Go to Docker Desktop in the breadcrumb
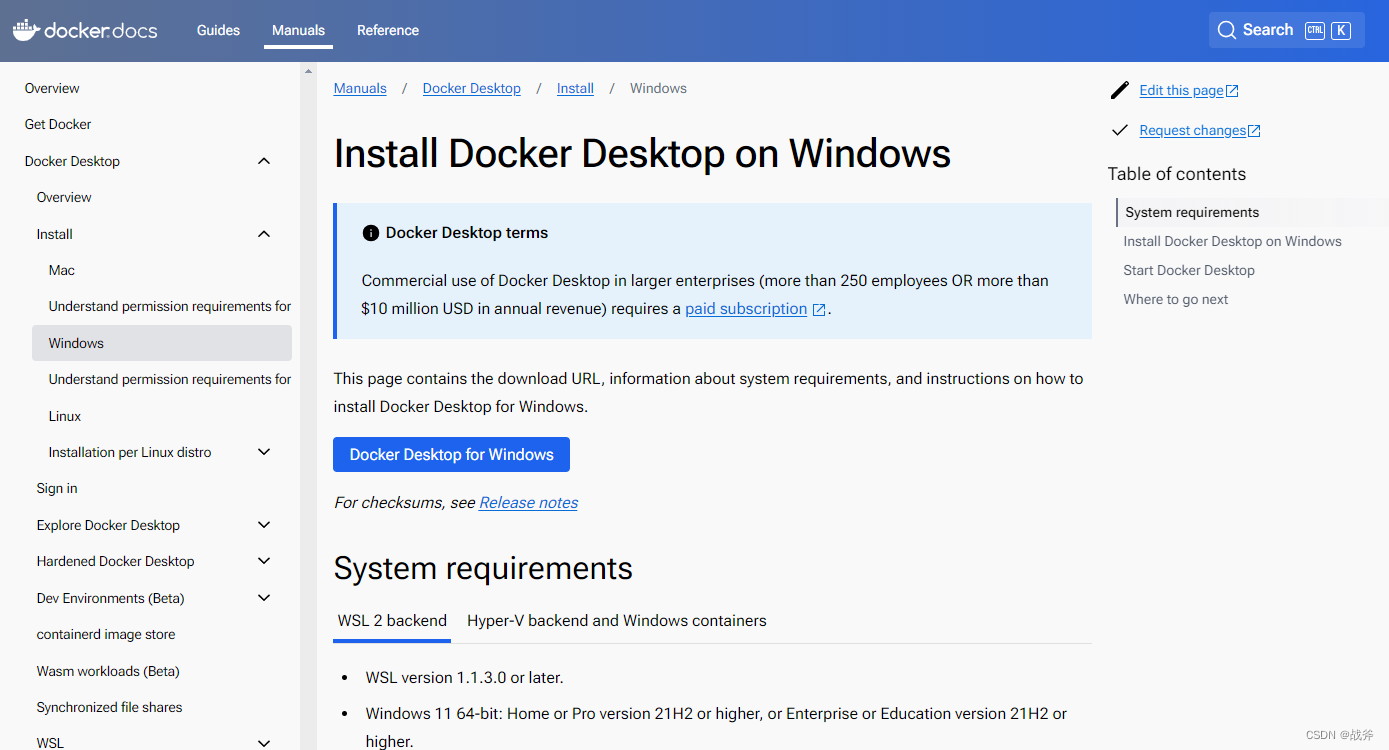Screen dimensions: 1389x750 [x=472, y=88]
